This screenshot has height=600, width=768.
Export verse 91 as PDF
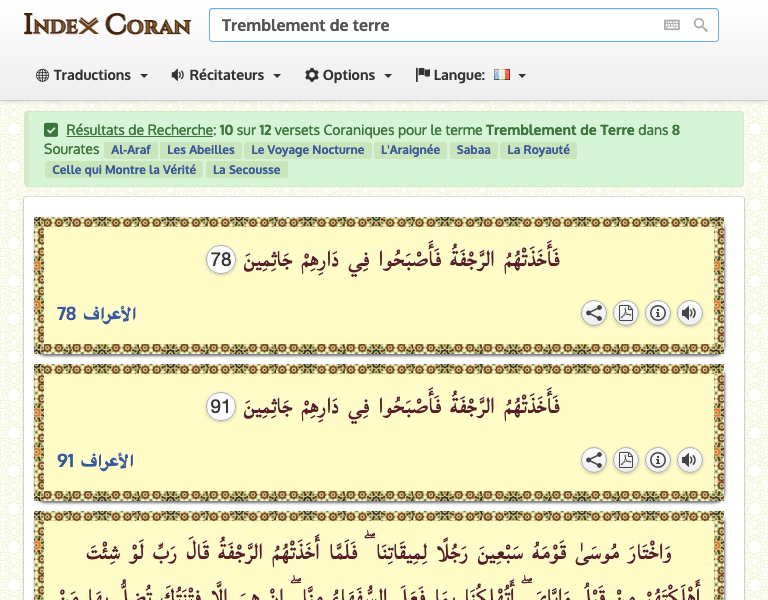click(x=626, y=460)
